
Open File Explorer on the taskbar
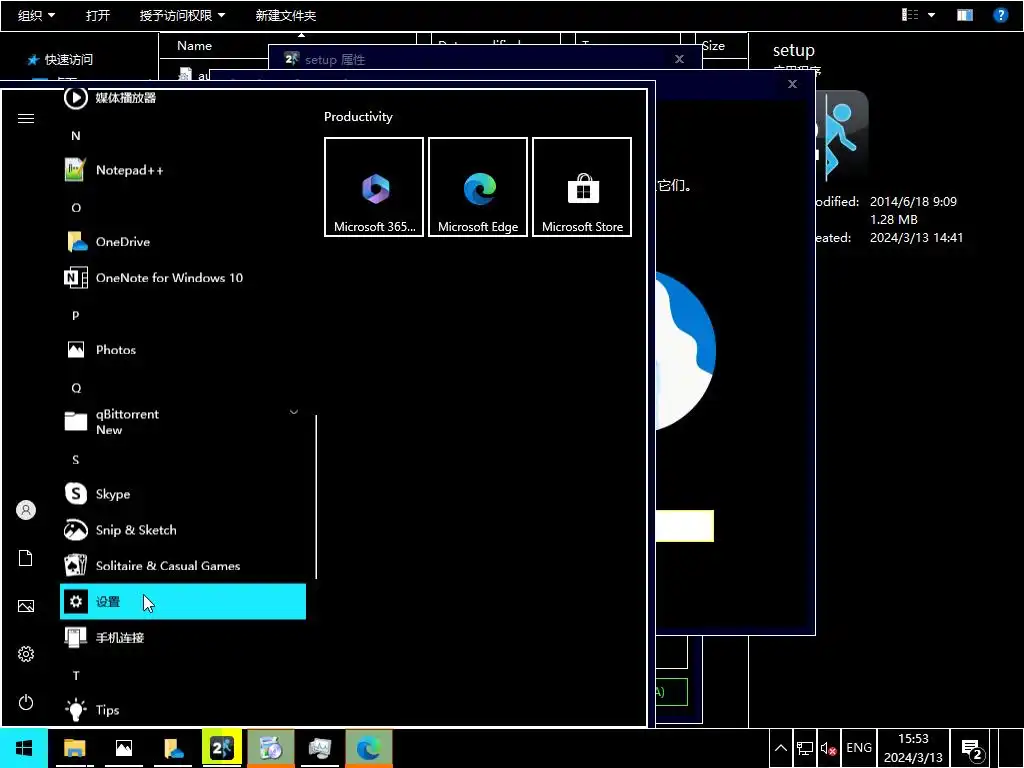coord(74,748)
